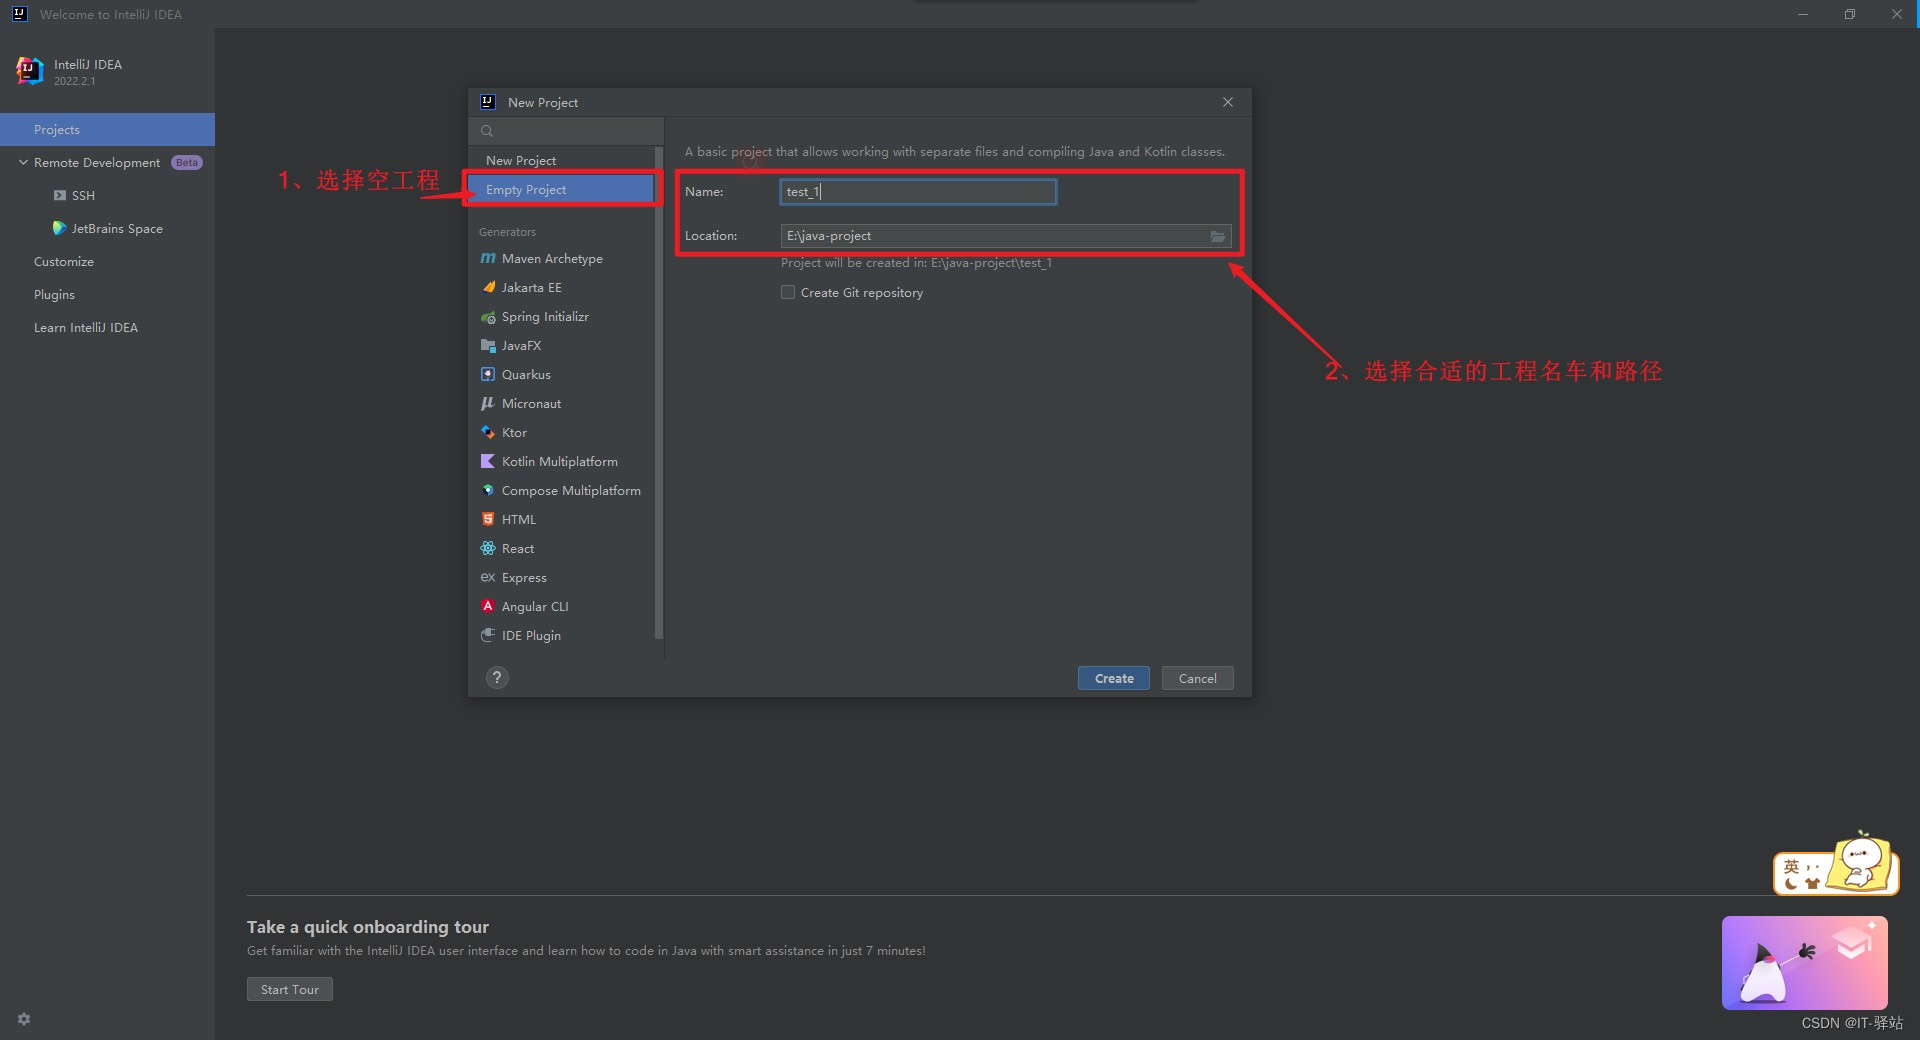Open the Projects tab in sidebar
Viewport: 1920px width, 1040px height.
point(107,129)
